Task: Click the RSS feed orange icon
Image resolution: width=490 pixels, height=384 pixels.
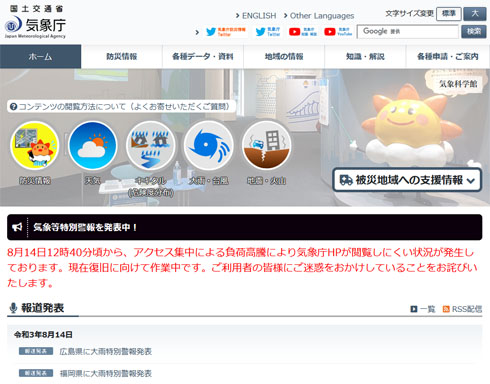Action: tap(446, 309)
